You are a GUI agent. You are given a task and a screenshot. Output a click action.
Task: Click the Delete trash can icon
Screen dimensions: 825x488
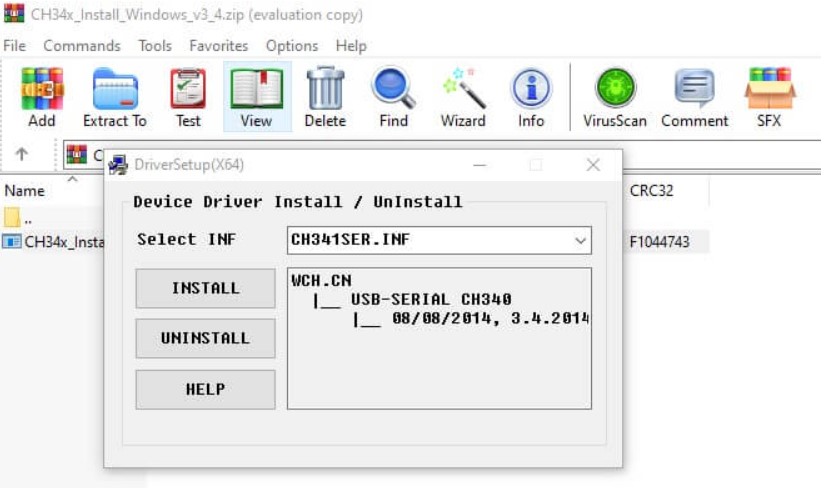[325, 97]
